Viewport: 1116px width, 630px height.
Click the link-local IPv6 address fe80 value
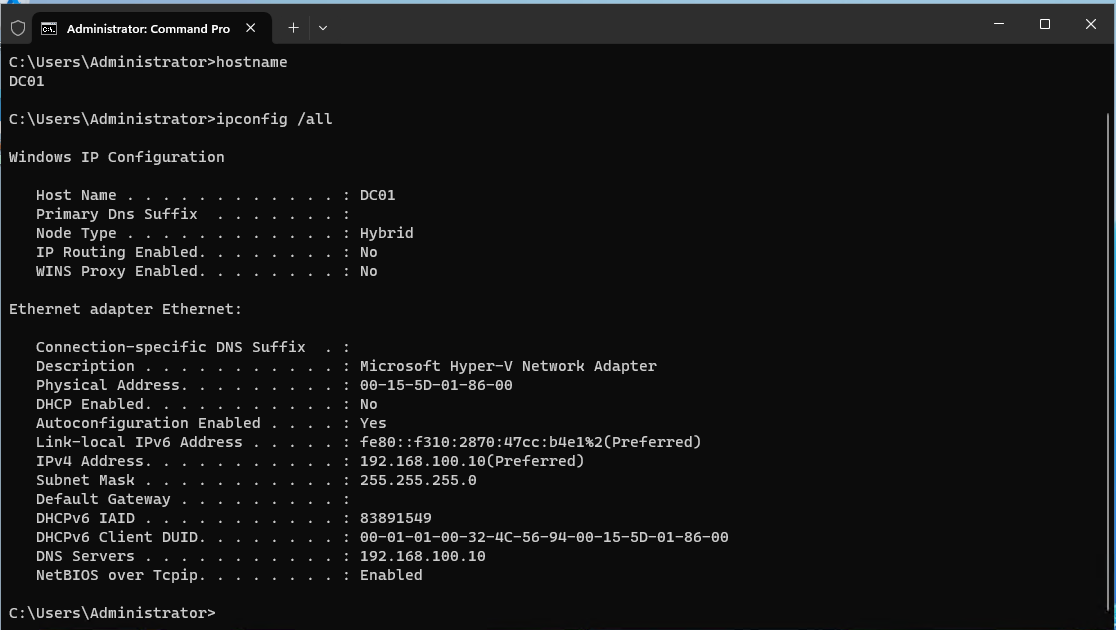[x=530, y=442]
